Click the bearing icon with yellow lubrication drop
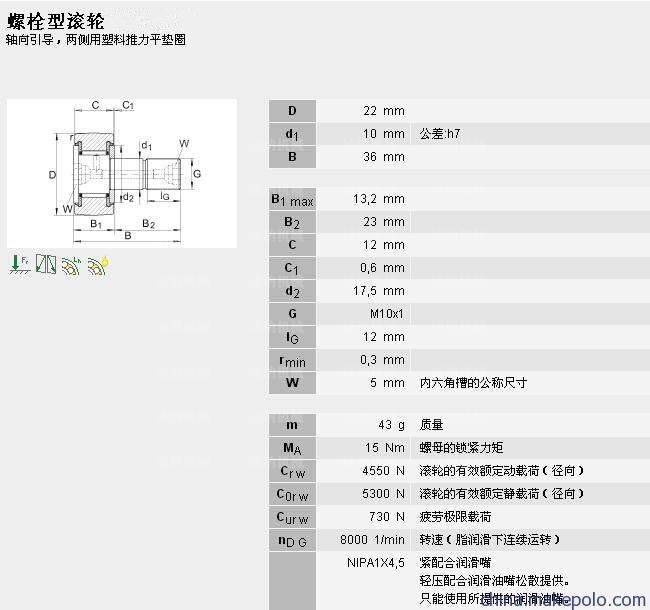This screenshot has height=610, width=650. coord(98,265)
